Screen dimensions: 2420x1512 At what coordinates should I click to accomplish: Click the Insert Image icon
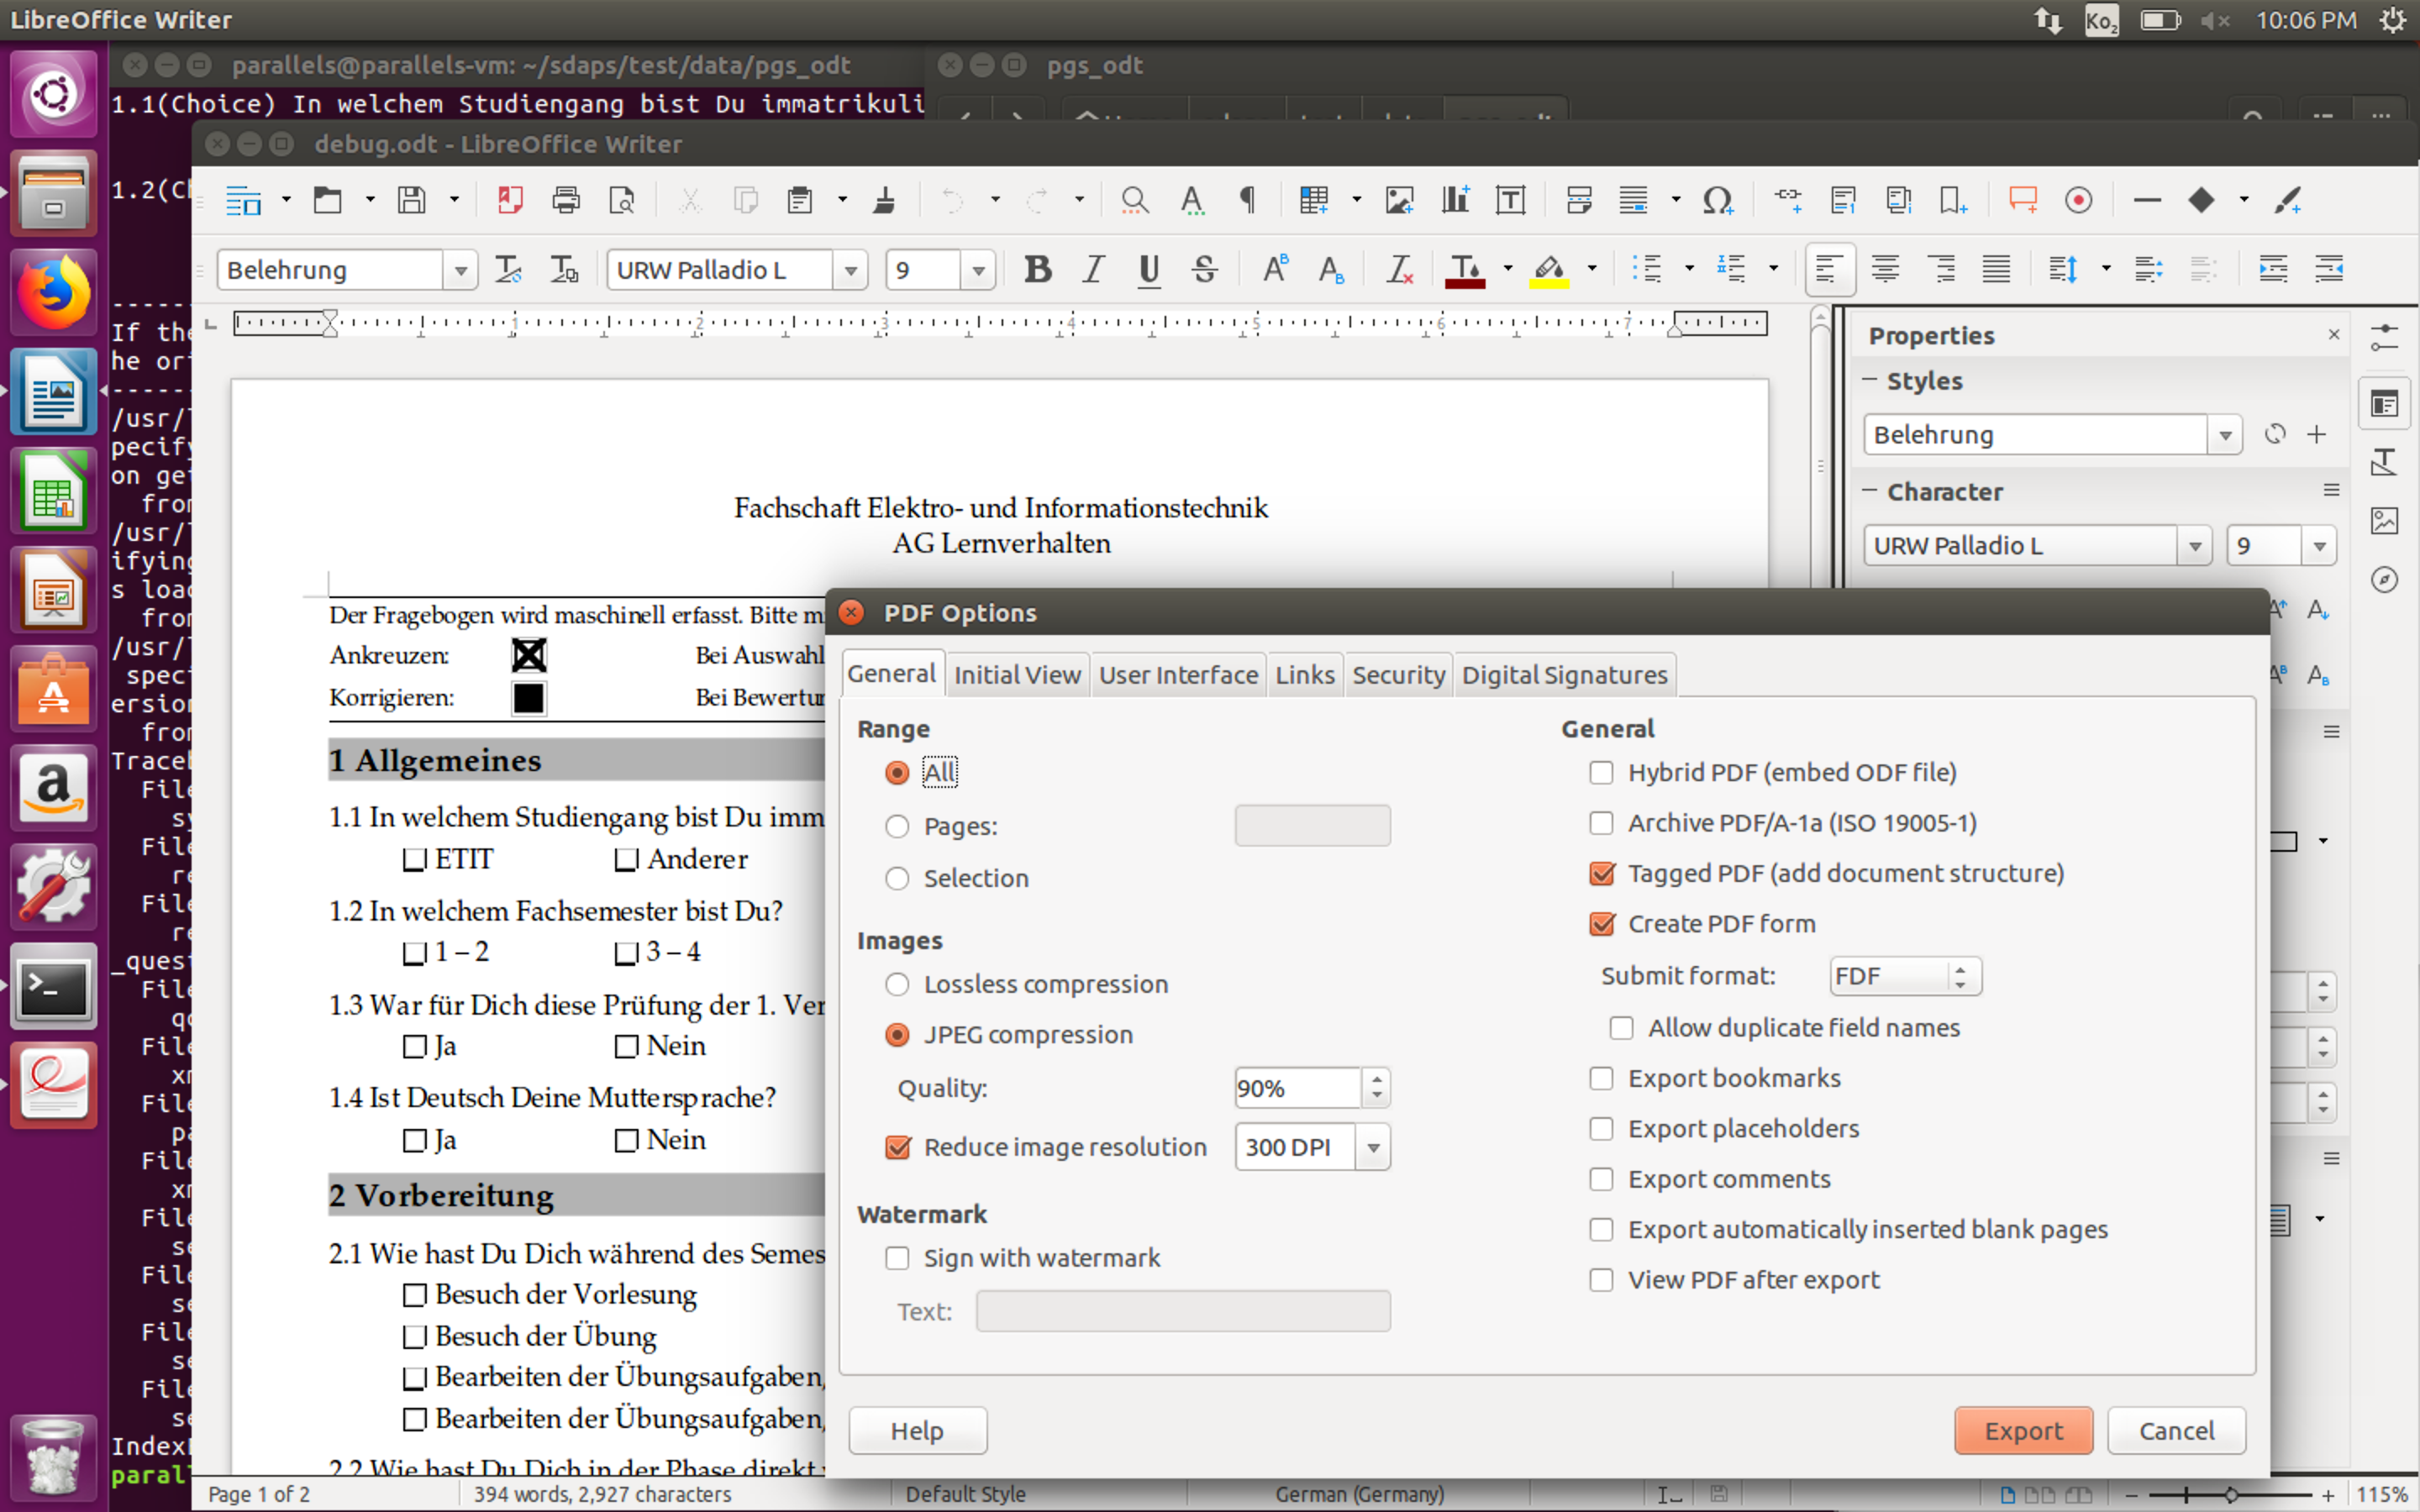(x=1399, y=200)
